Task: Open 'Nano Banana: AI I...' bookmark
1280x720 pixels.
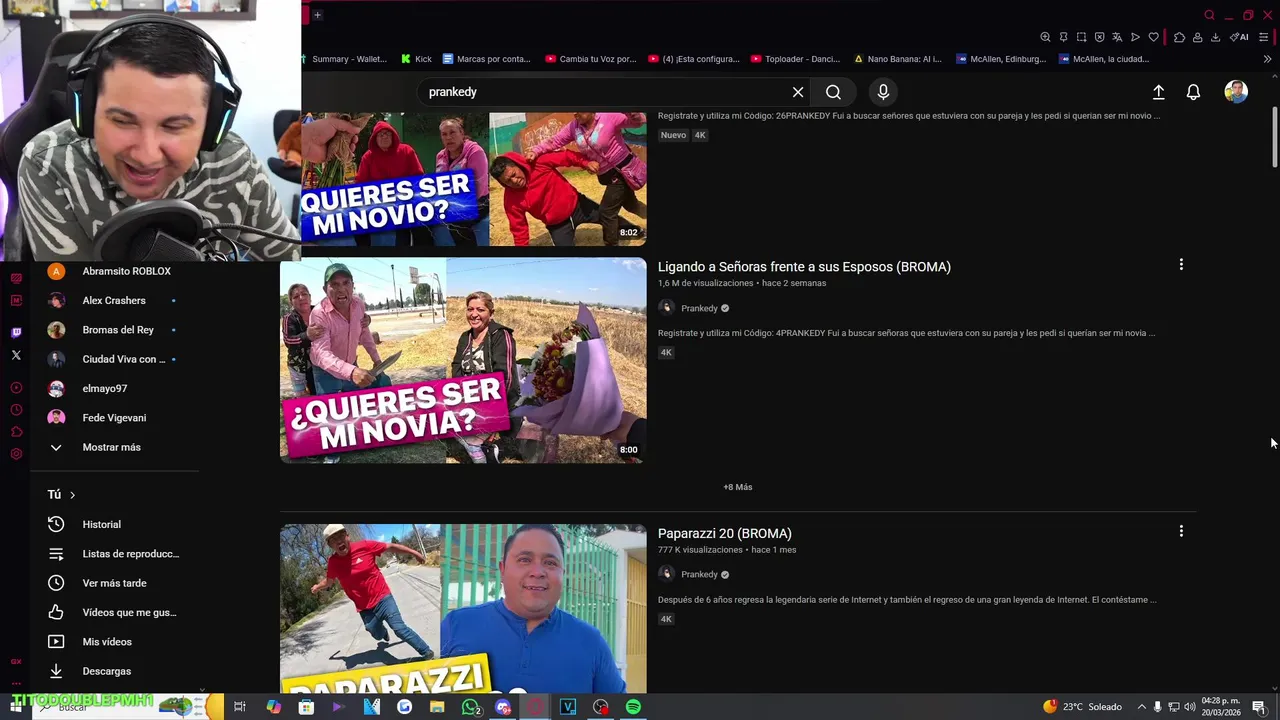Action: tap(897, 59)
